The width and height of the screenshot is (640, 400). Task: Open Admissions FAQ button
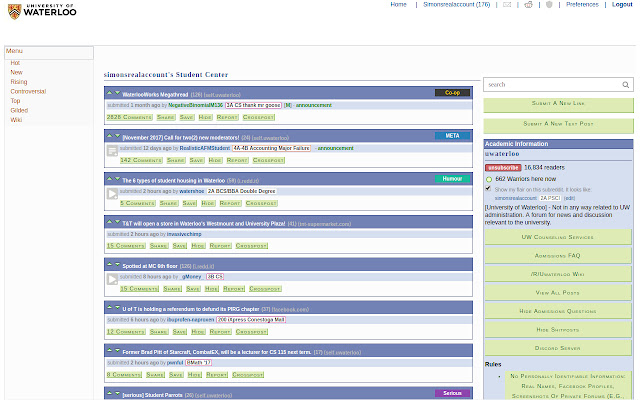(558, 256)
